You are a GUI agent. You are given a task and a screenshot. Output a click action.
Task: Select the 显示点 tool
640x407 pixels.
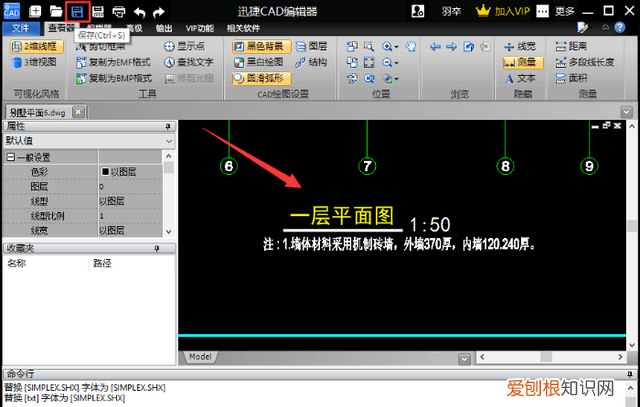[x=184, y=46]
